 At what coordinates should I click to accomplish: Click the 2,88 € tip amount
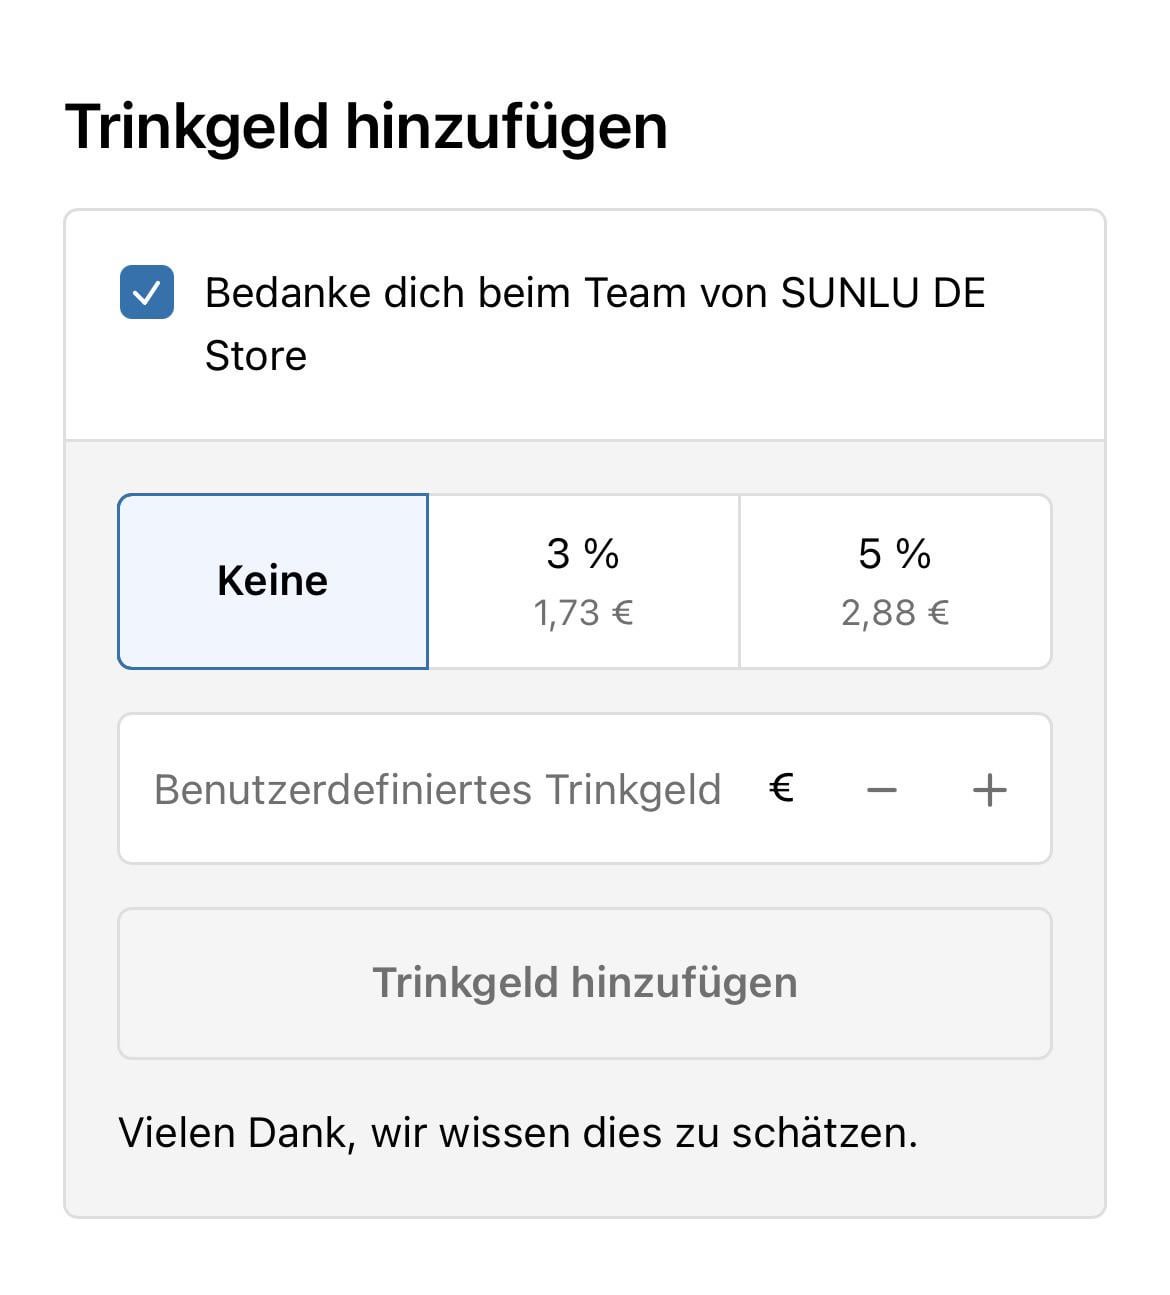tap(895, 613)
